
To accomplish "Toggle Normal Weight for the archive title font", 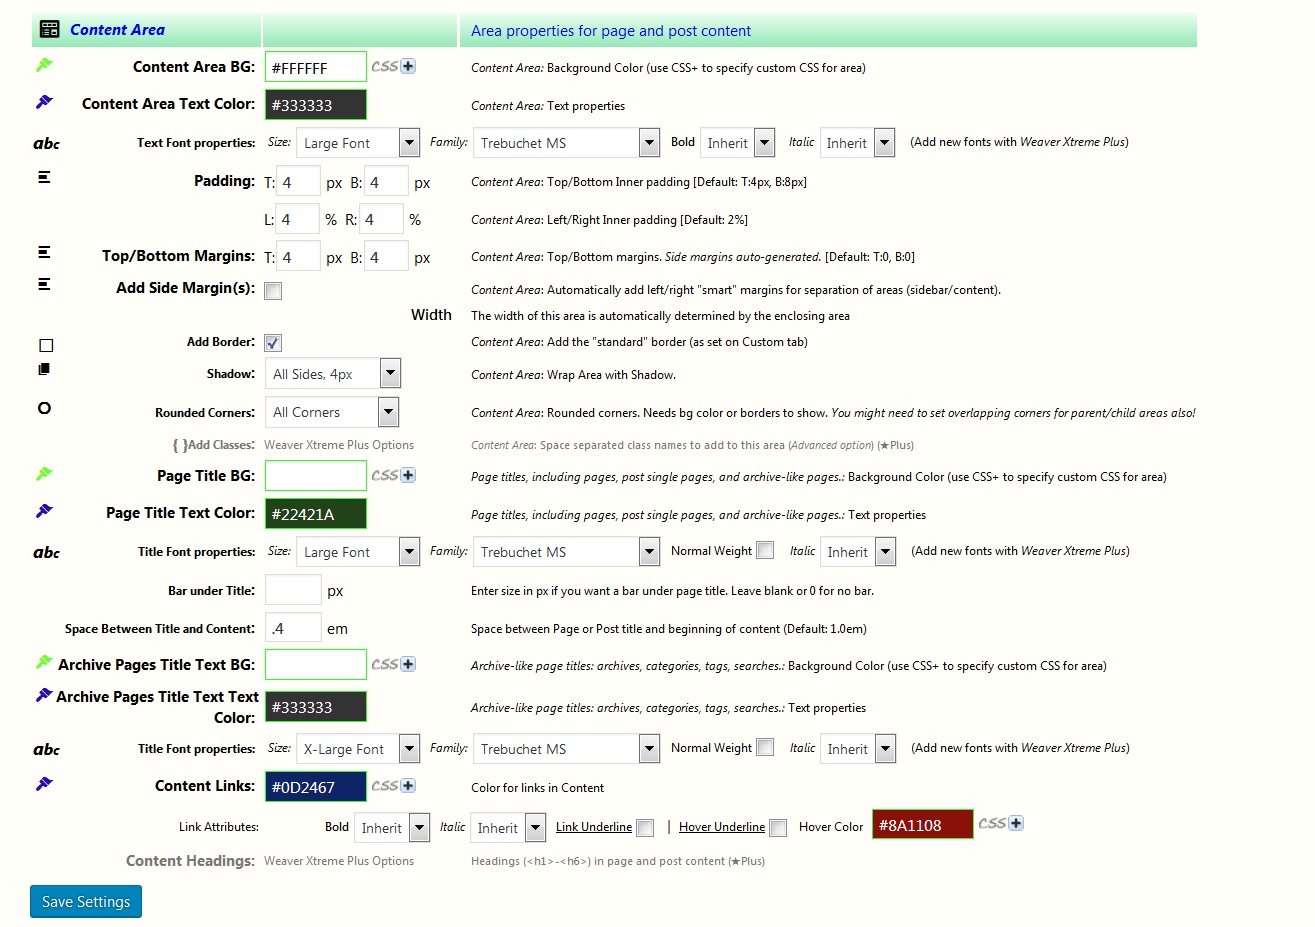I will coord(765,747).
